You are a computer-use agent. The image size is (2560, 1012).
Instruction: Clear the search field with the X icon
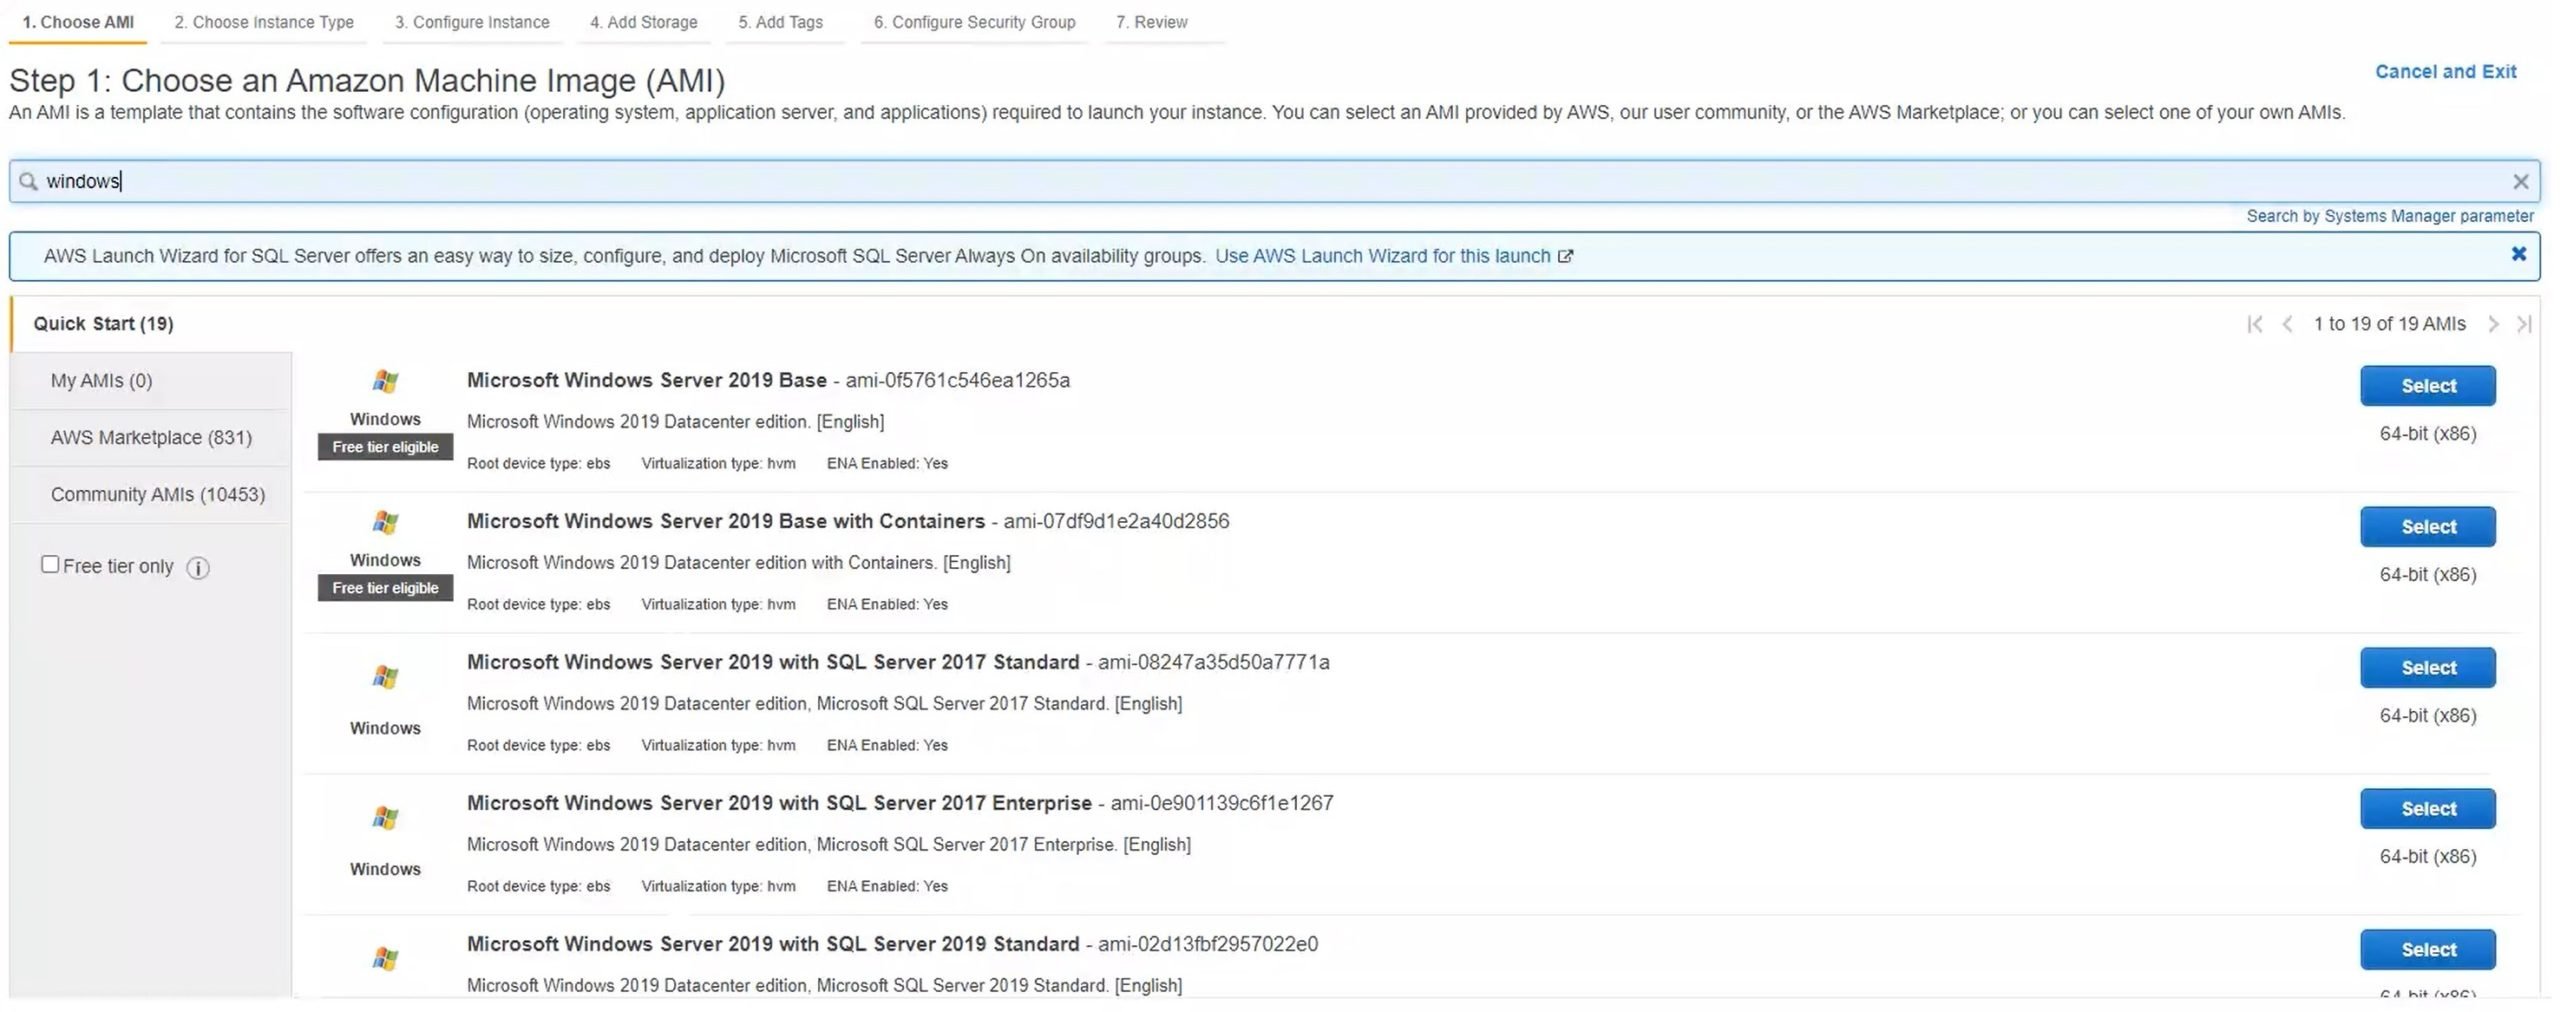click(2520, 182)
